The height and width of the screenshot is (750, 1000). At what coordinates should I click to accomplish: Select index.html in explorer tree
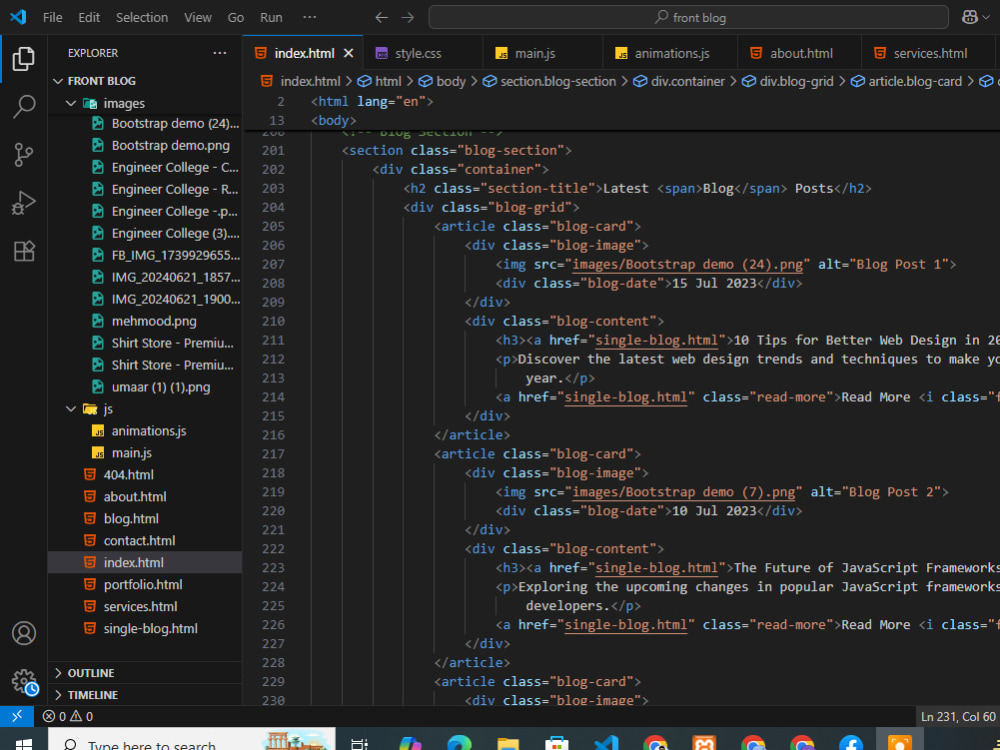coord(145,562)
